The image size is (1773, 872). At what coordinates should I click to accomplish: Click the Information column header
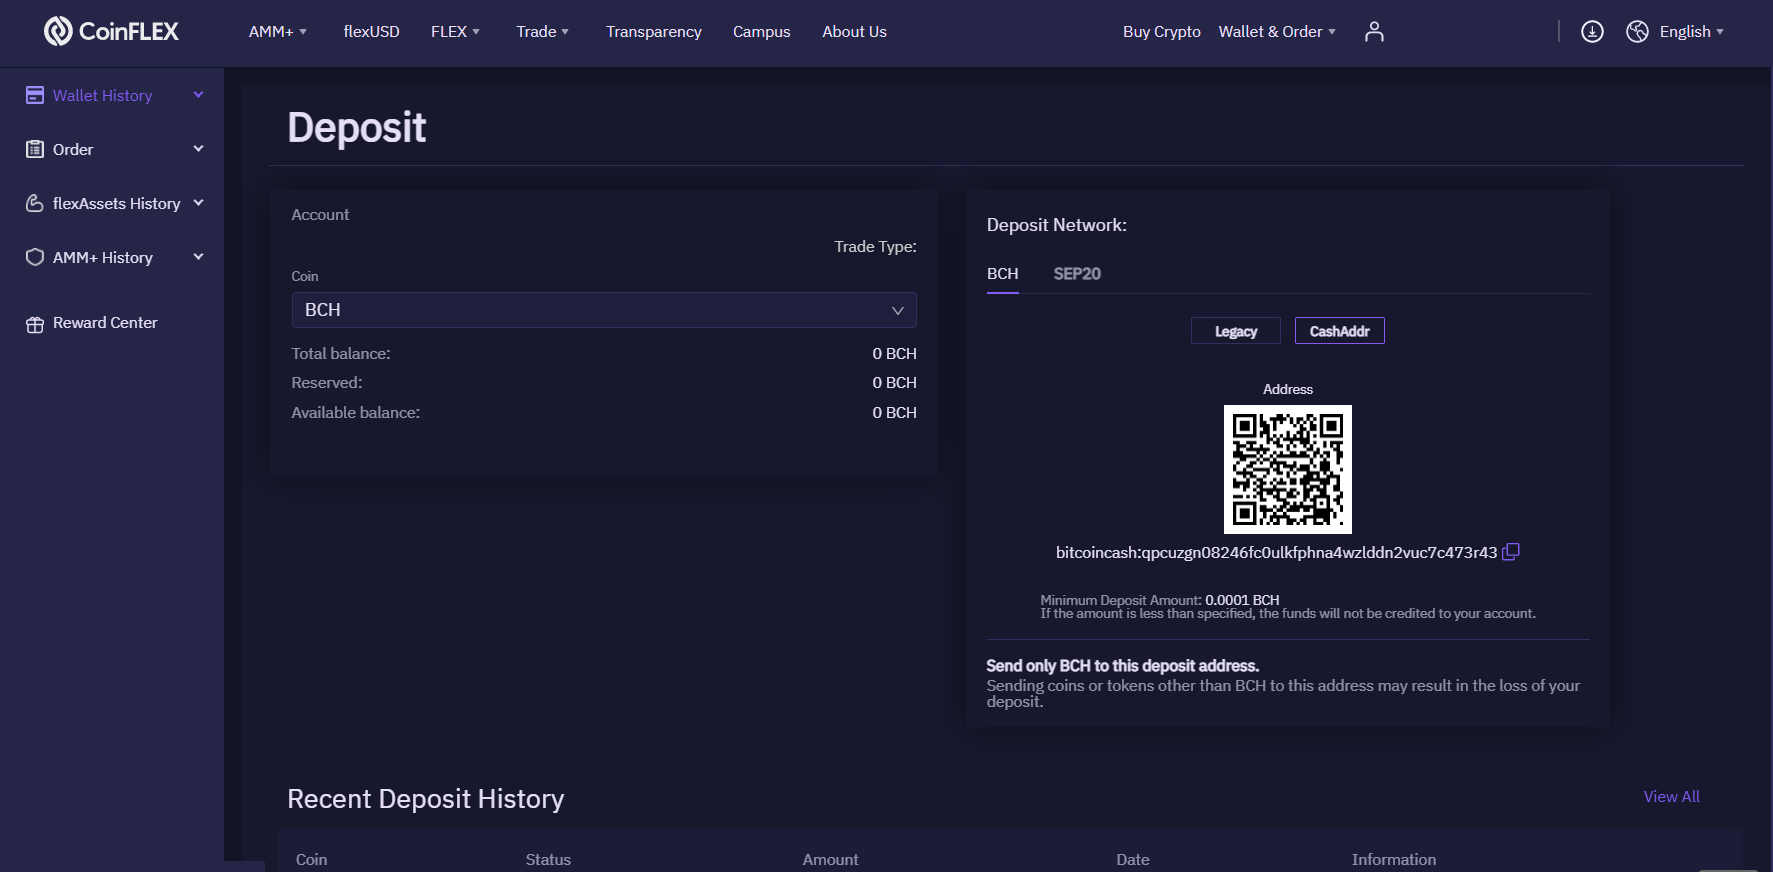click(1394, 859)
